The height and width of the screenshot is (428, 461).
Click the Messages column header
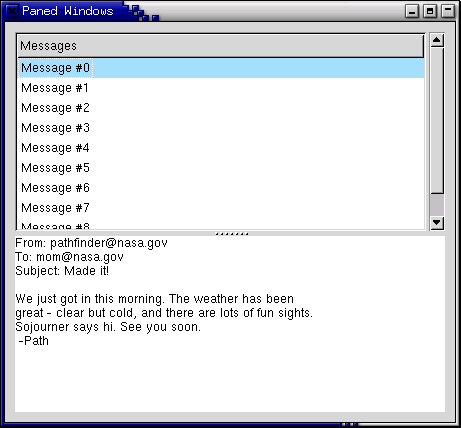220,46
